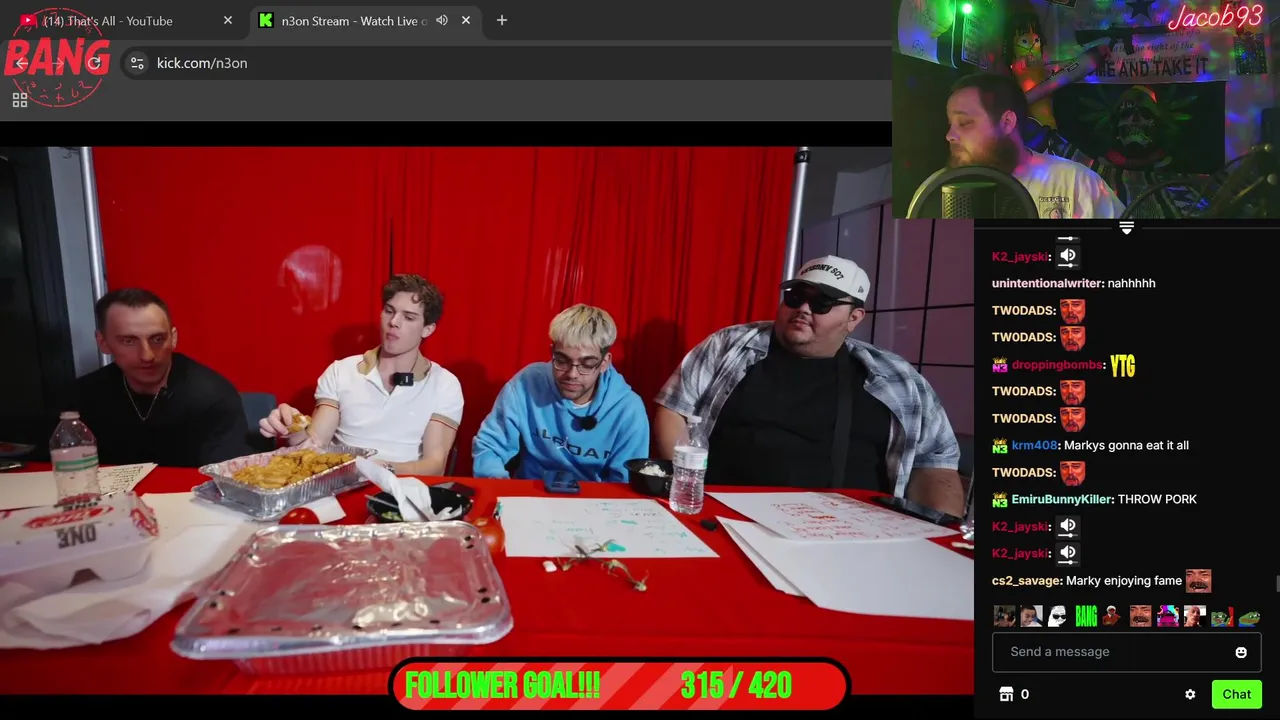
Task: Close the That's All - YouTube tab
Action: [228, 20]
